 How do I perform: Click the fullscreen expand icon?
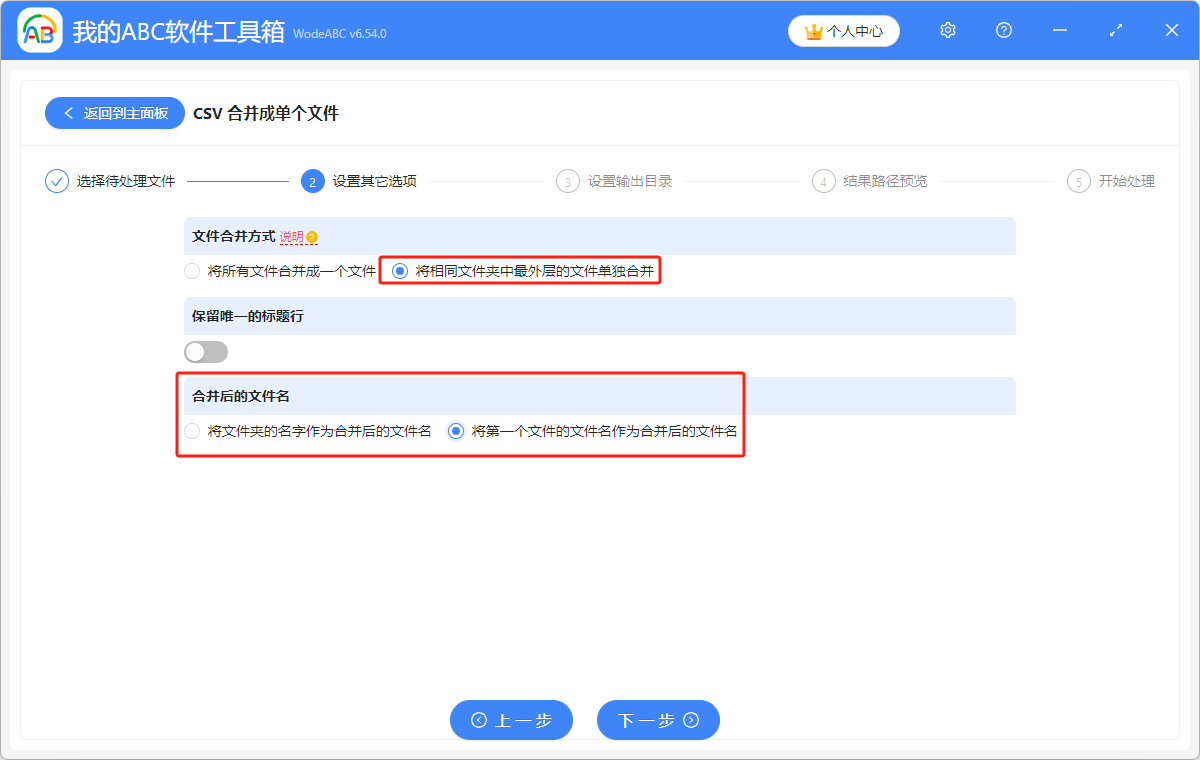(x=1115, y=30)
